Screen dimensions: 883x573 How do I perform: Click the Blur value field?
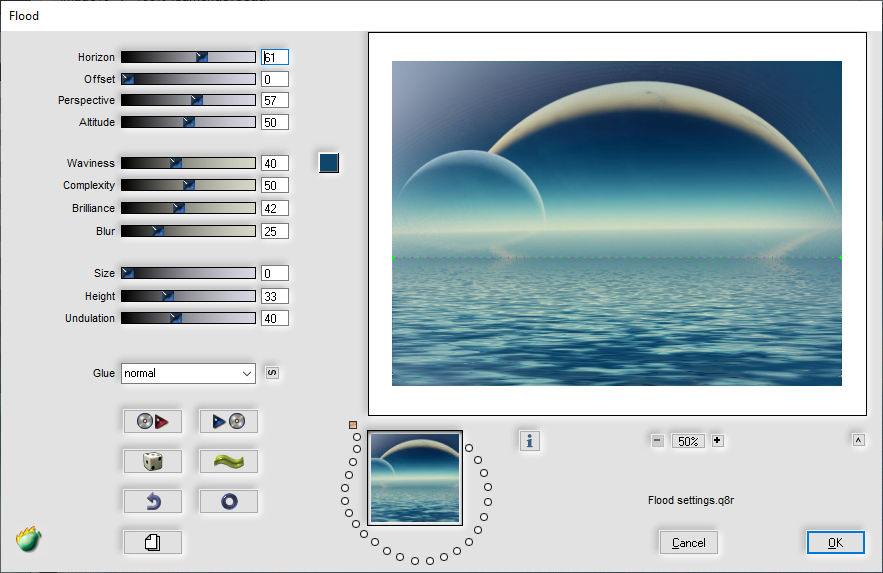coord(275,231)
